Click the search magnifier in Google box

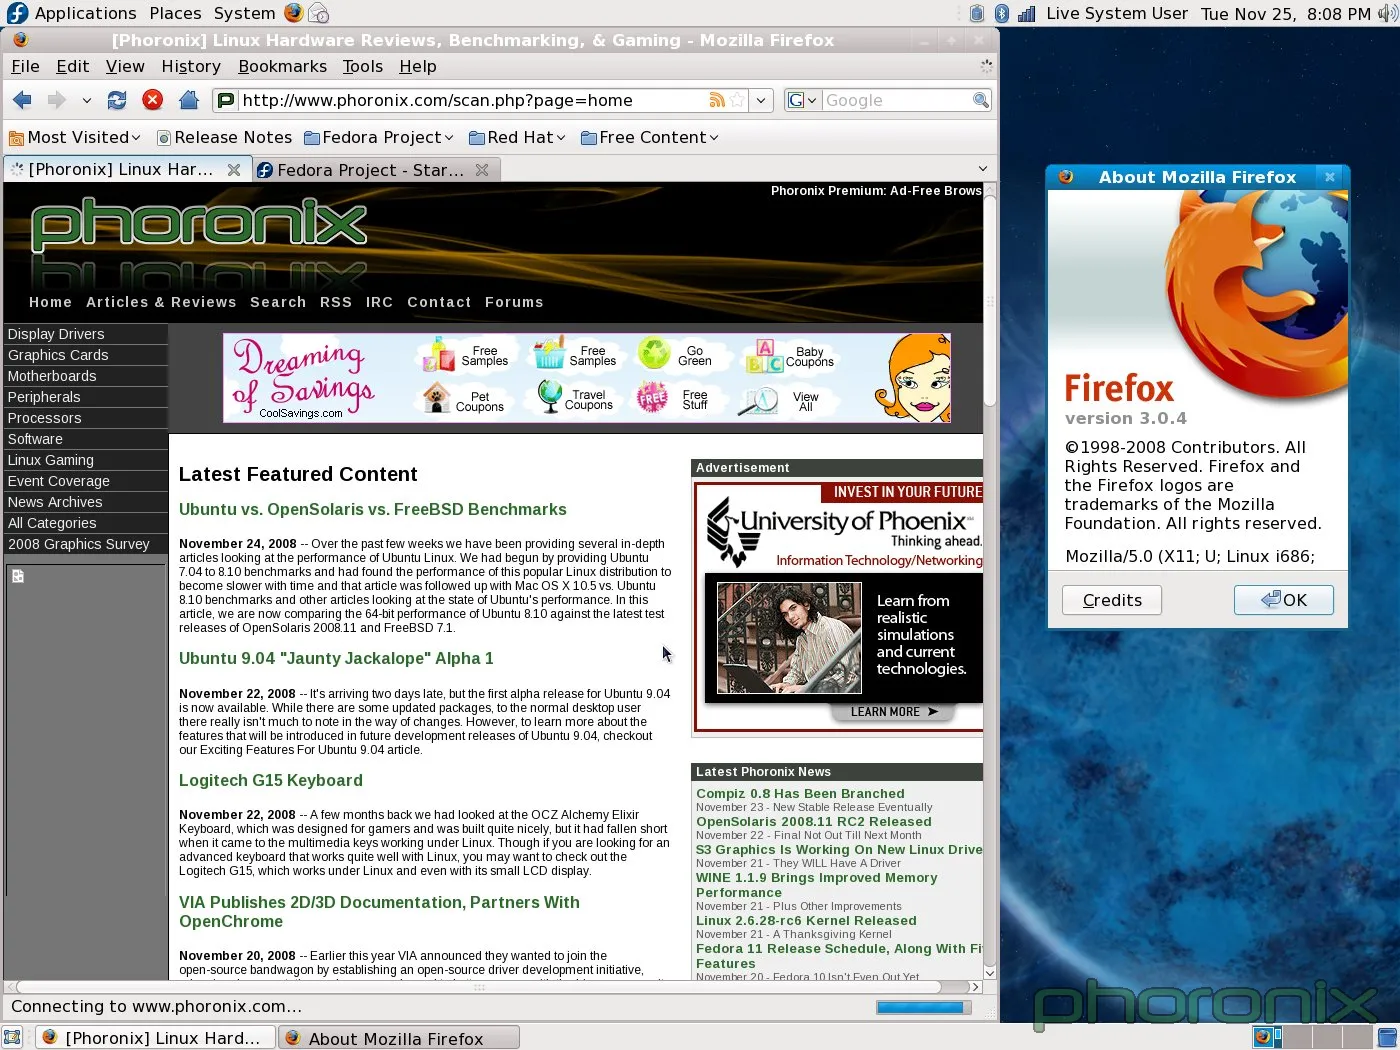point(981,100)
